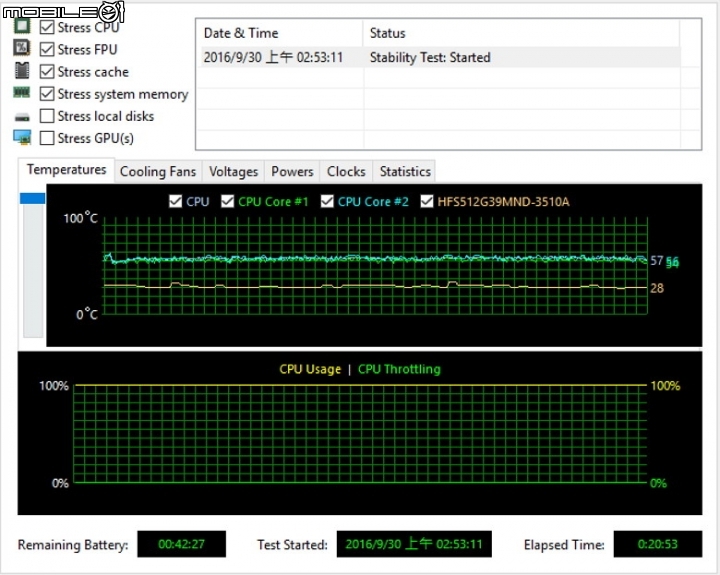Click the CPU Usage legend label

point(310,369)
